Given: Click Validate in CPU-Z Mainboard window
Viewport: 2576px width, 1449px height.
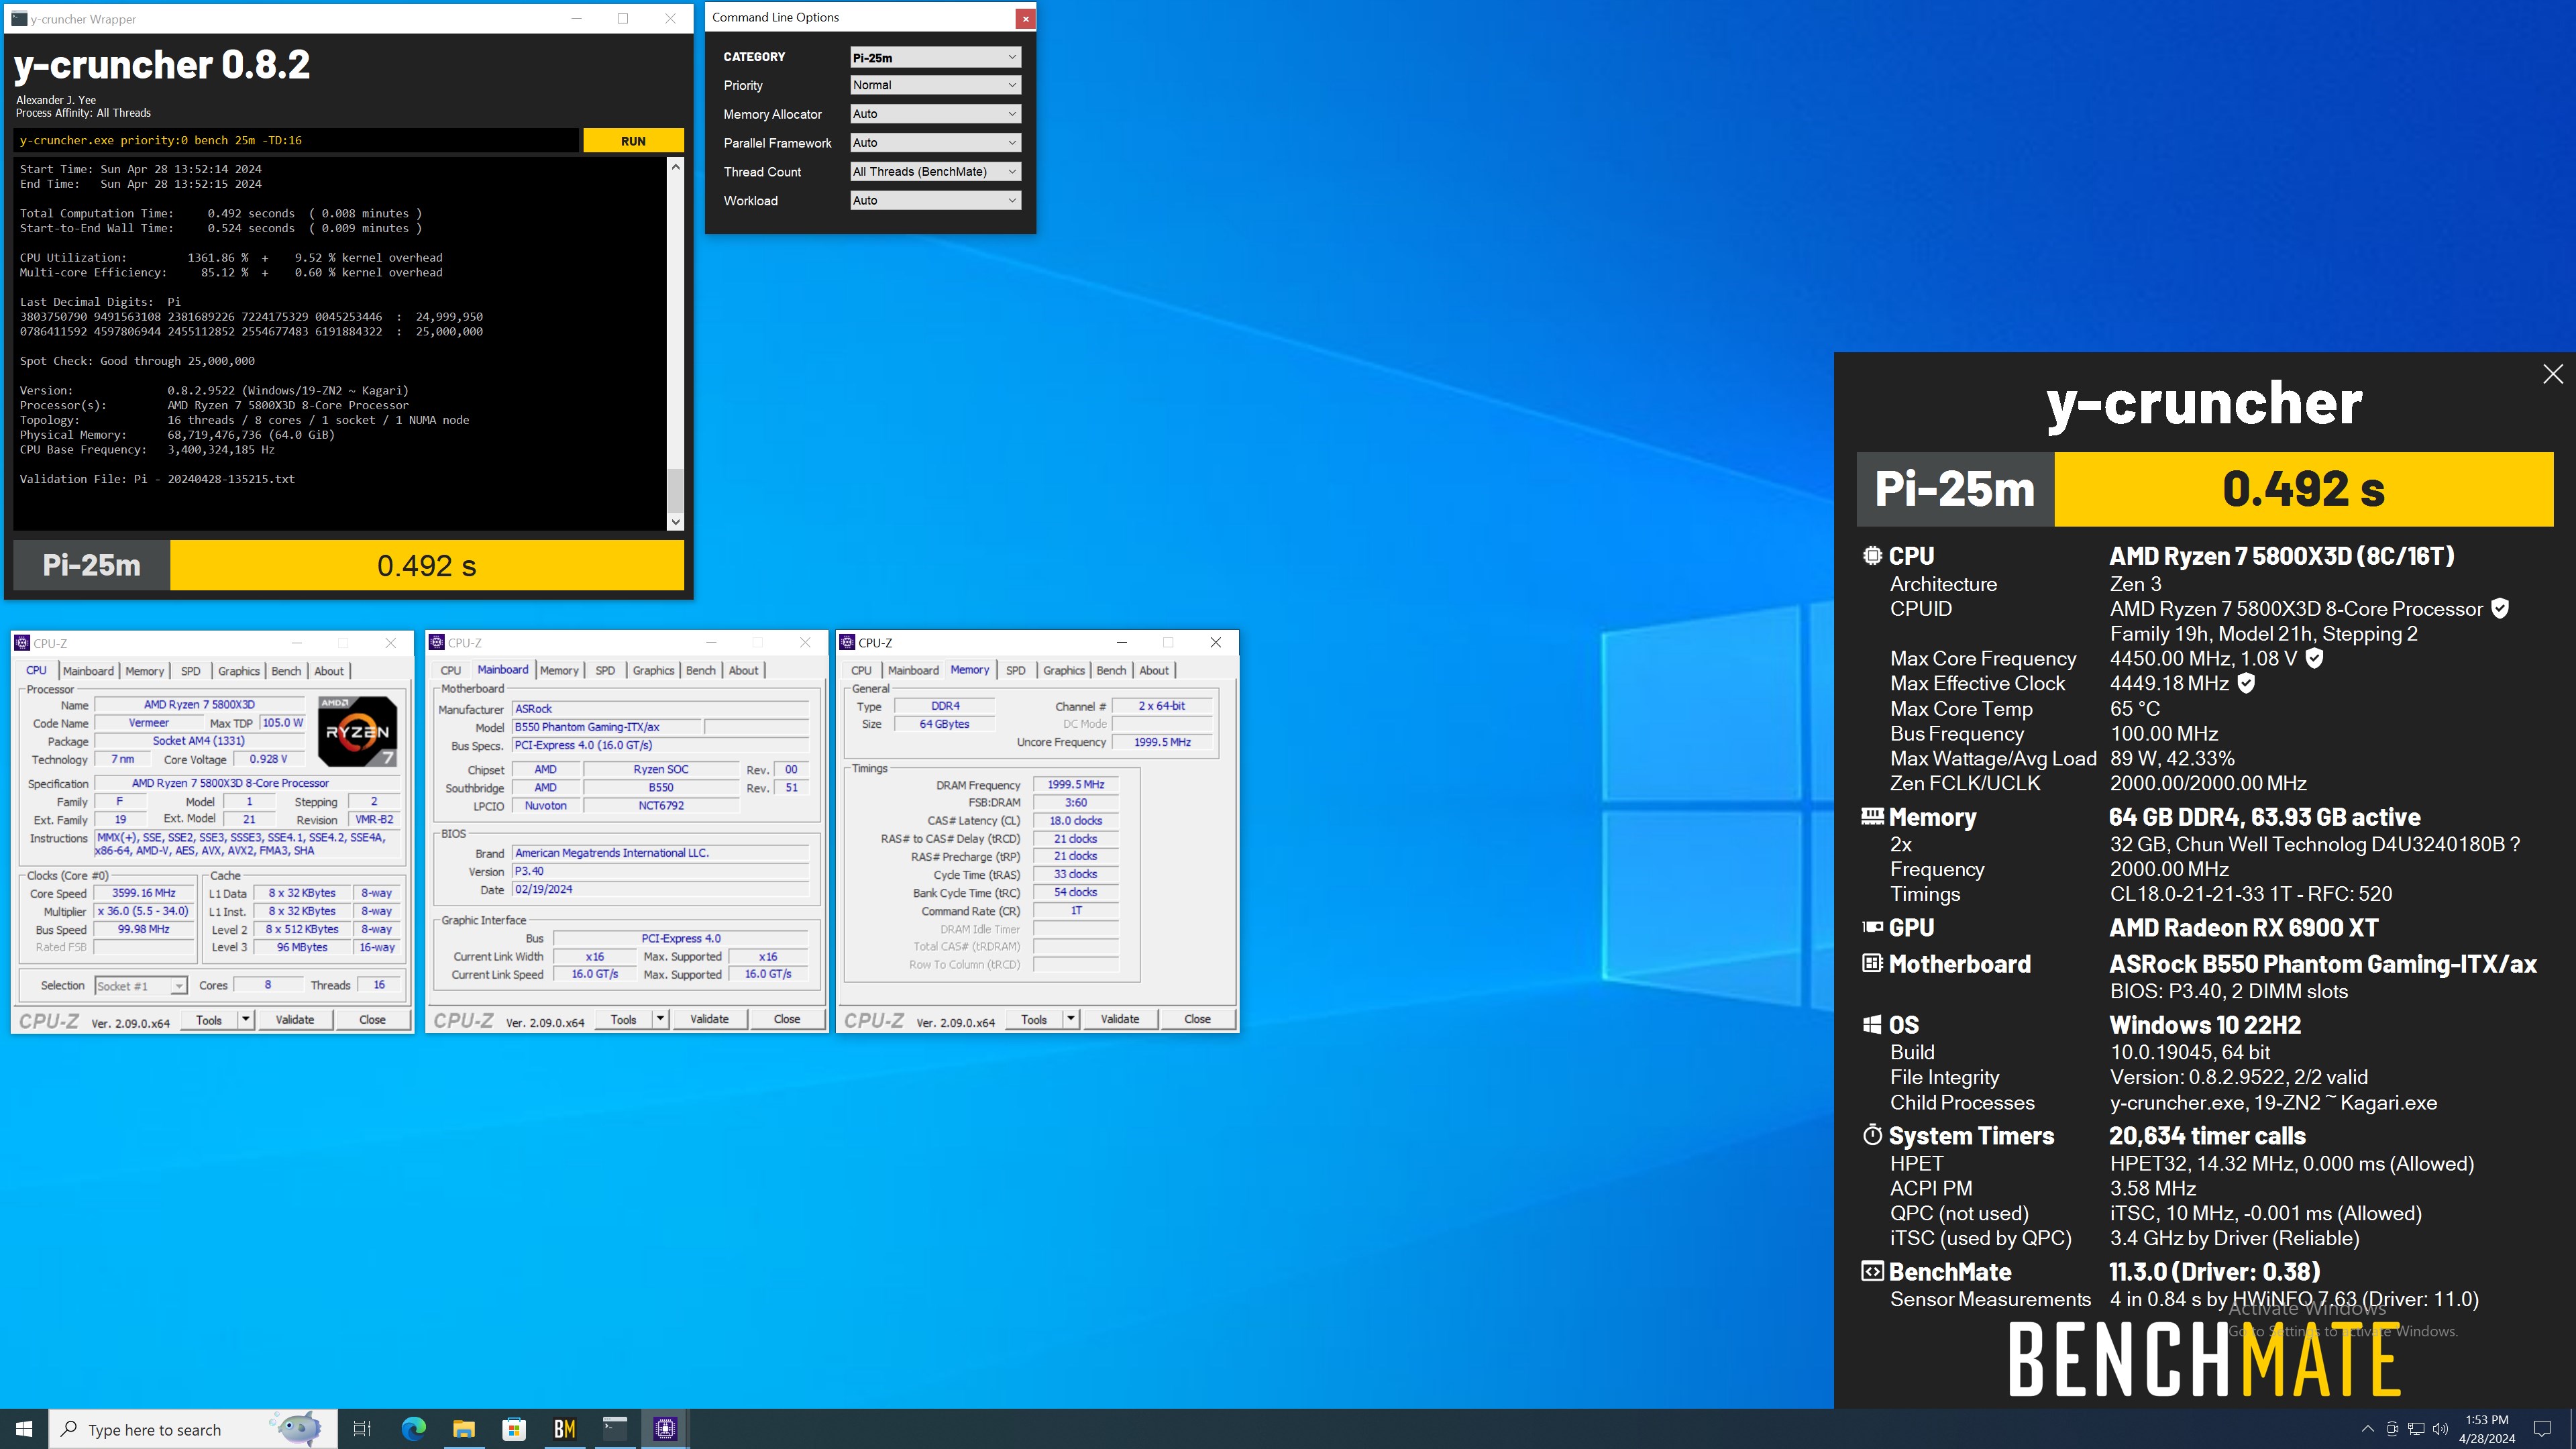Looking at the screenshot, I should pyautogui.click(x=709, y=1019).
